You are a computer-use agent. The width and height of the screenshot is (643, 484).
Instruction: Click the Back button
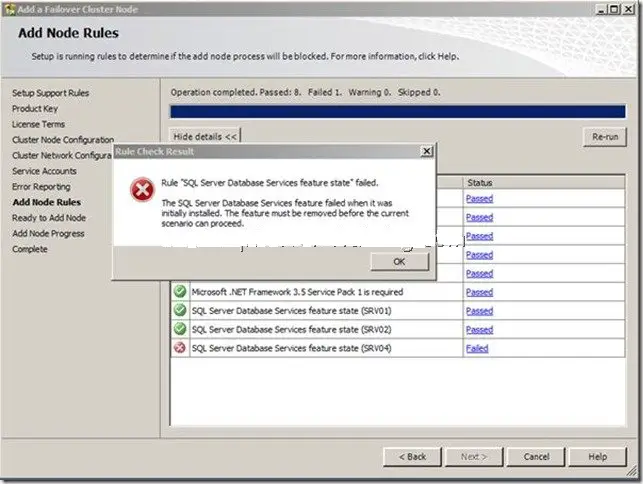[x=412, y=456]
